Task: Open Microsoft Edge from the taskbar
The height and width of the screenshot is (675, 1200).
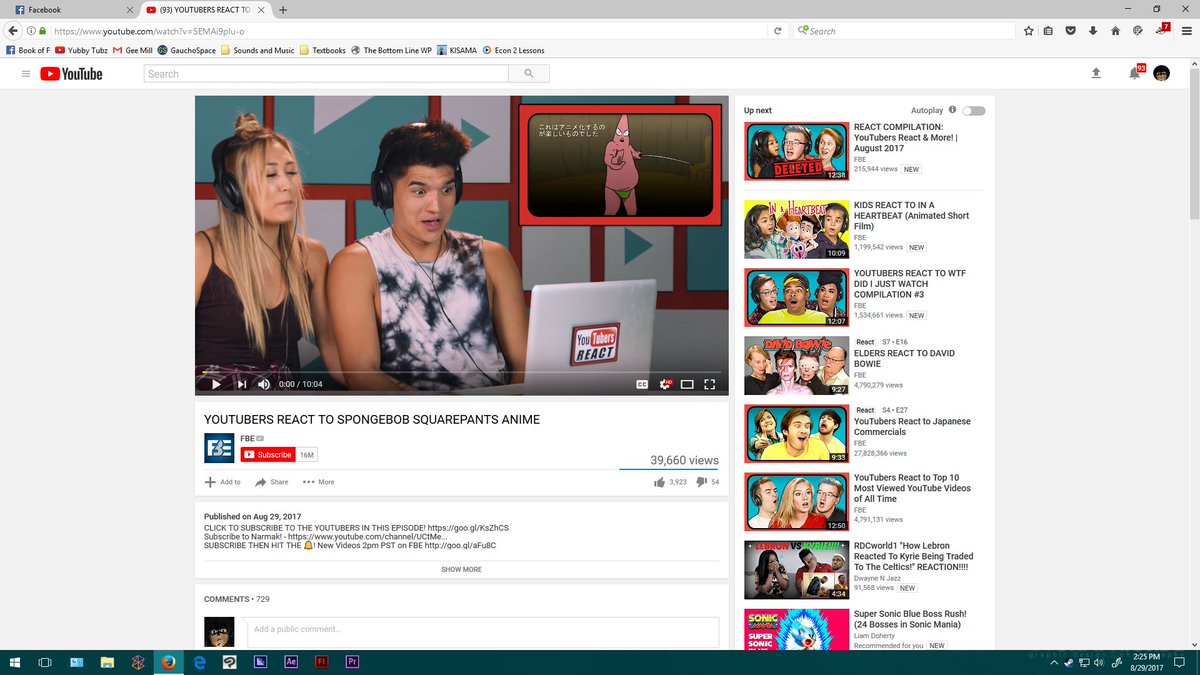Action: pyautogui.click(x=199, y=662)
